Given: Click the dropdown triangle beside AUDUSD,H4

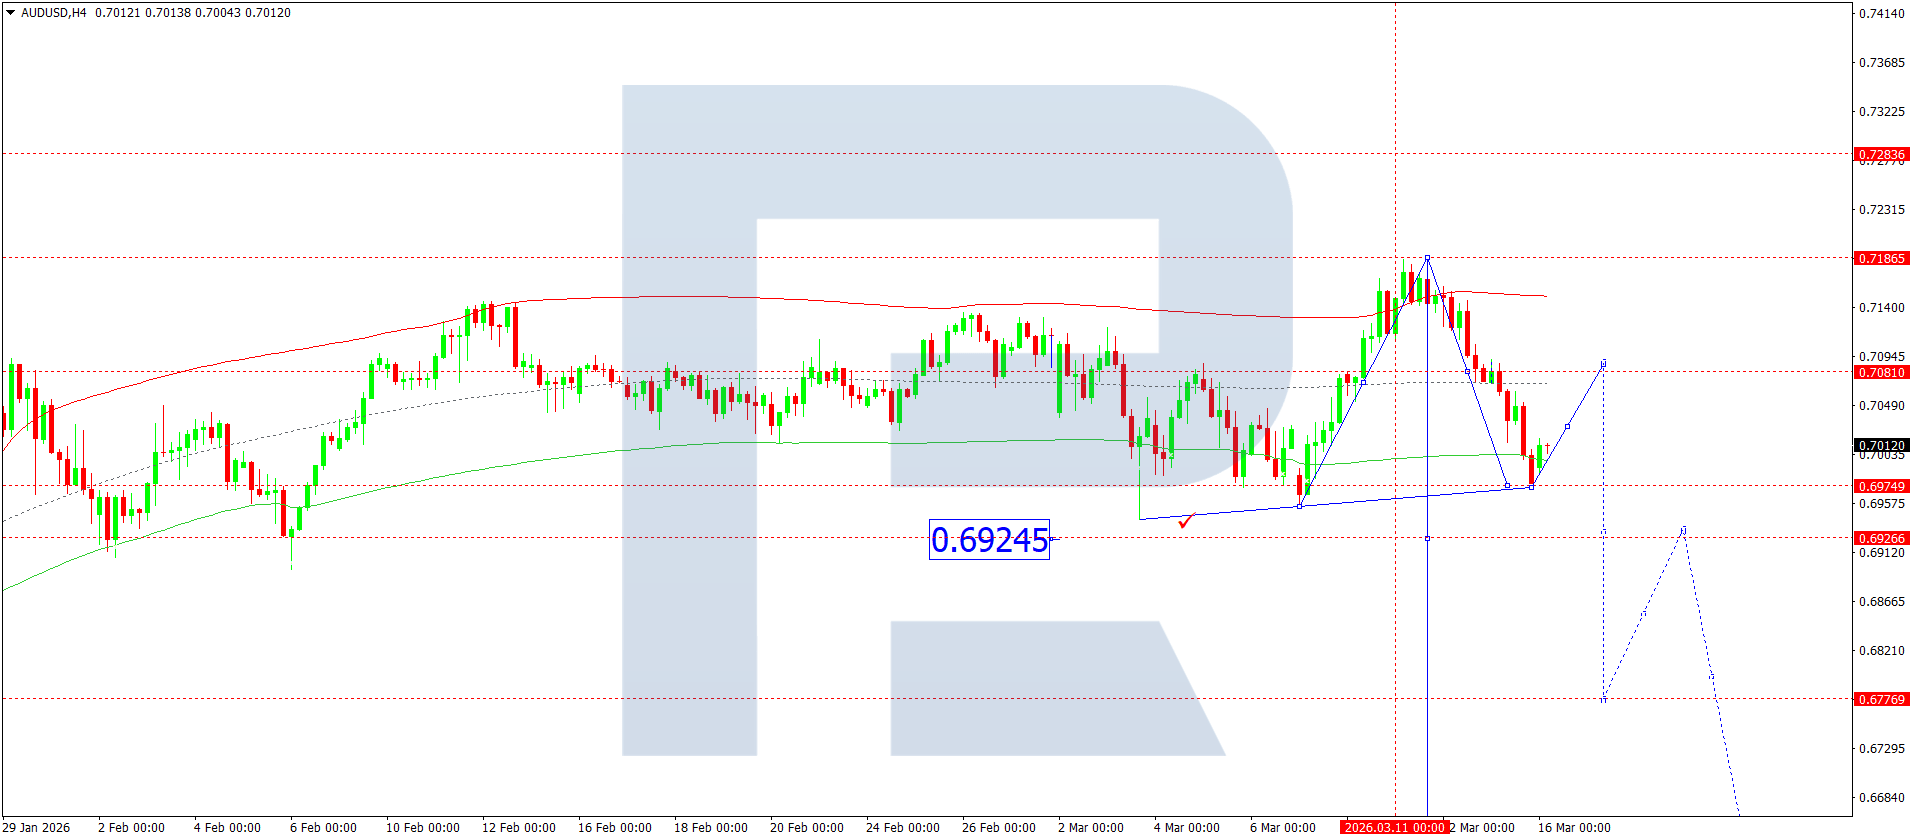Looking at the screenshot, I should click(x=11, y=13).
